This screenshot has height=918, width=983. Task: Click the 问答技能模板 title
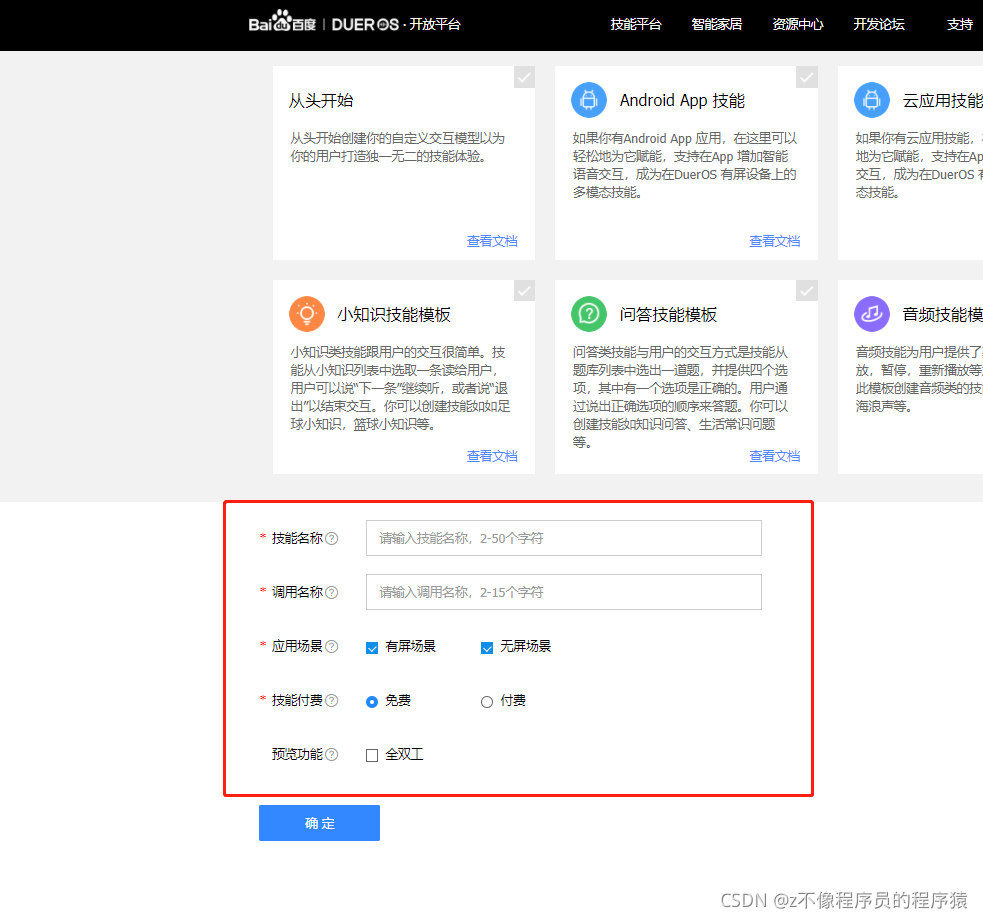tap(668, 314)
